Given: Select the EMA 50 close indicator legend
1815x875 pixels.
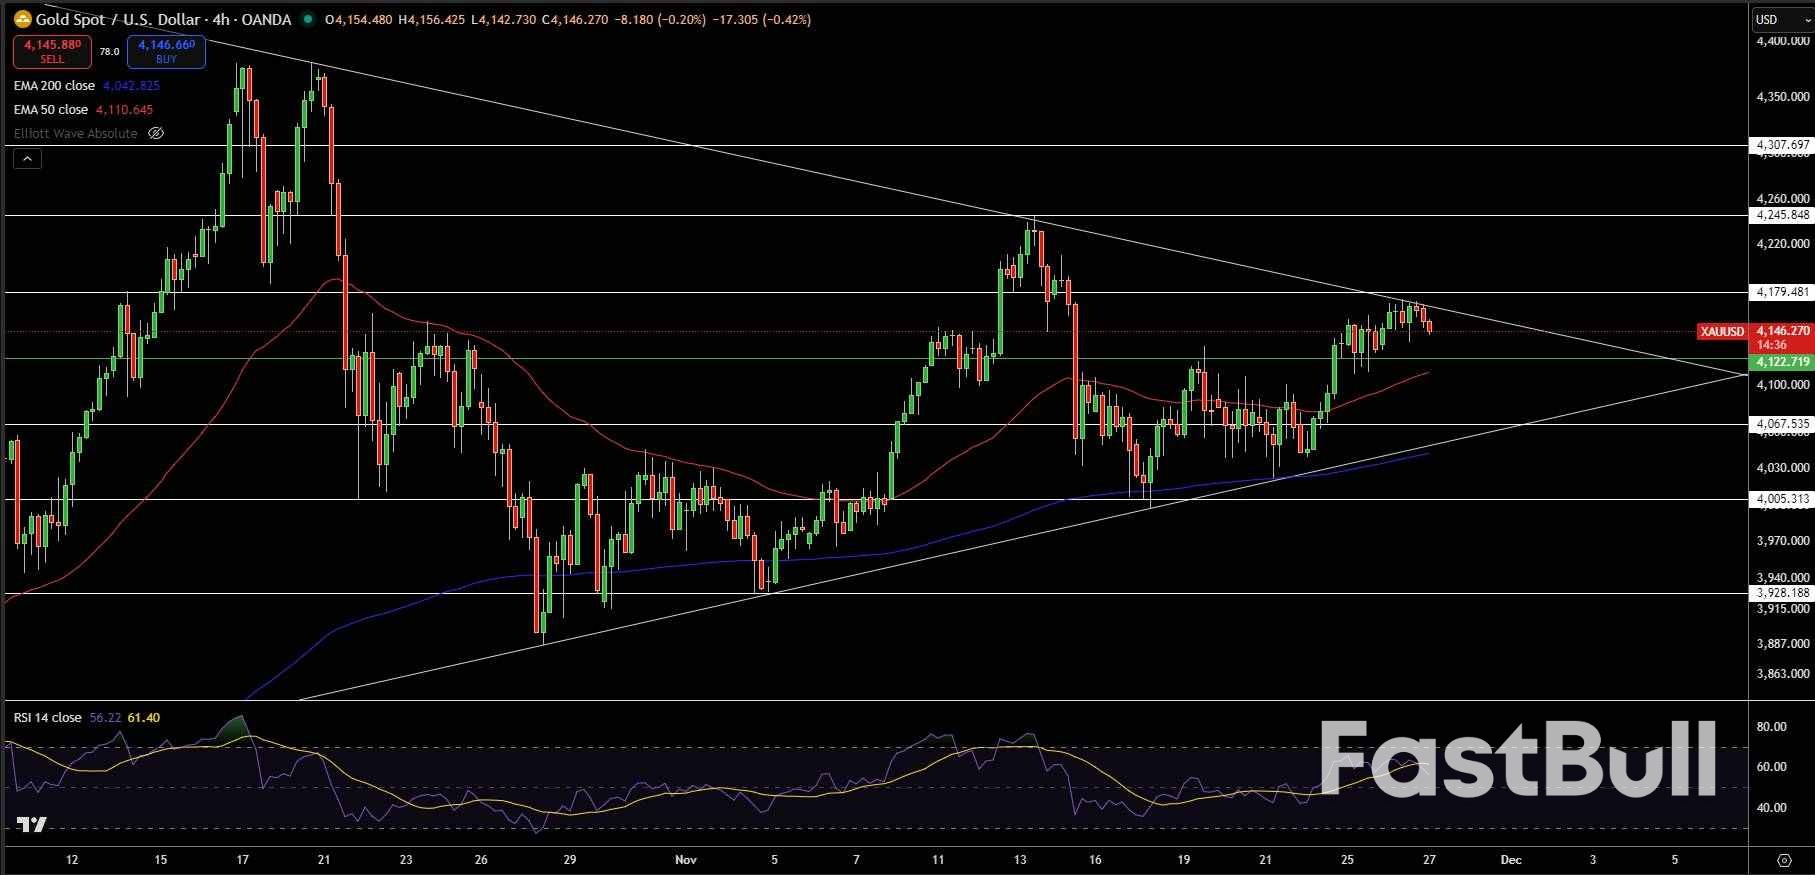Looking at the screenshot, I should [51, 110].
